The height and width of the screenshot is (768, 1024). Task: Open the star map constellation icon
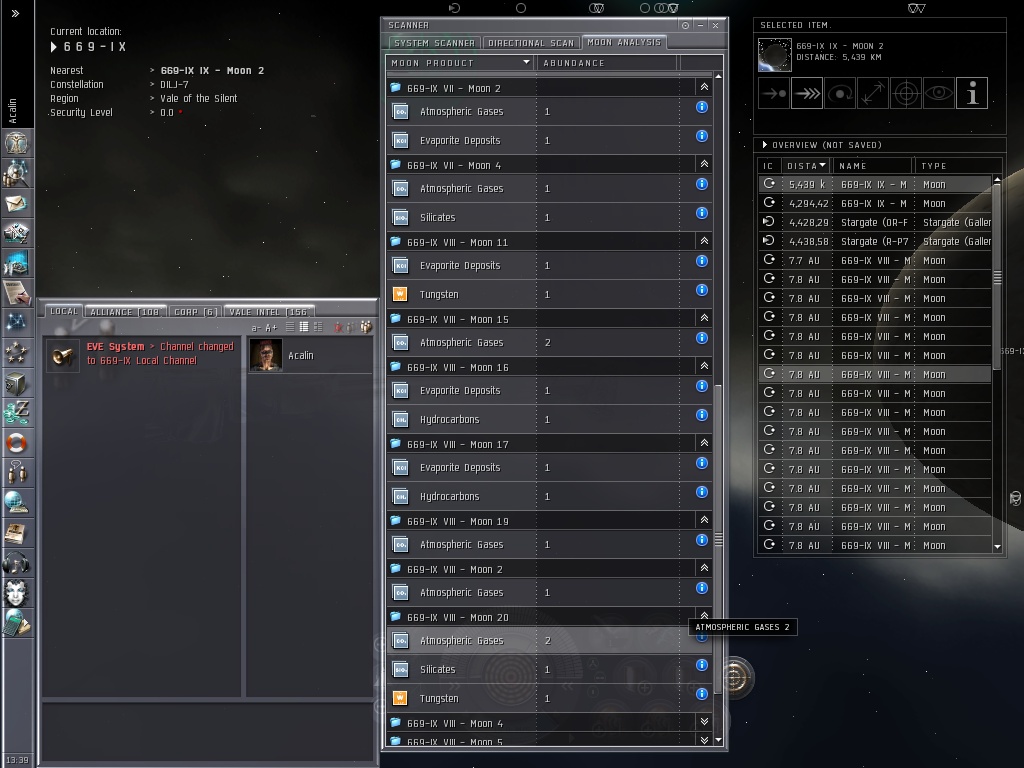tap(16, 323)
